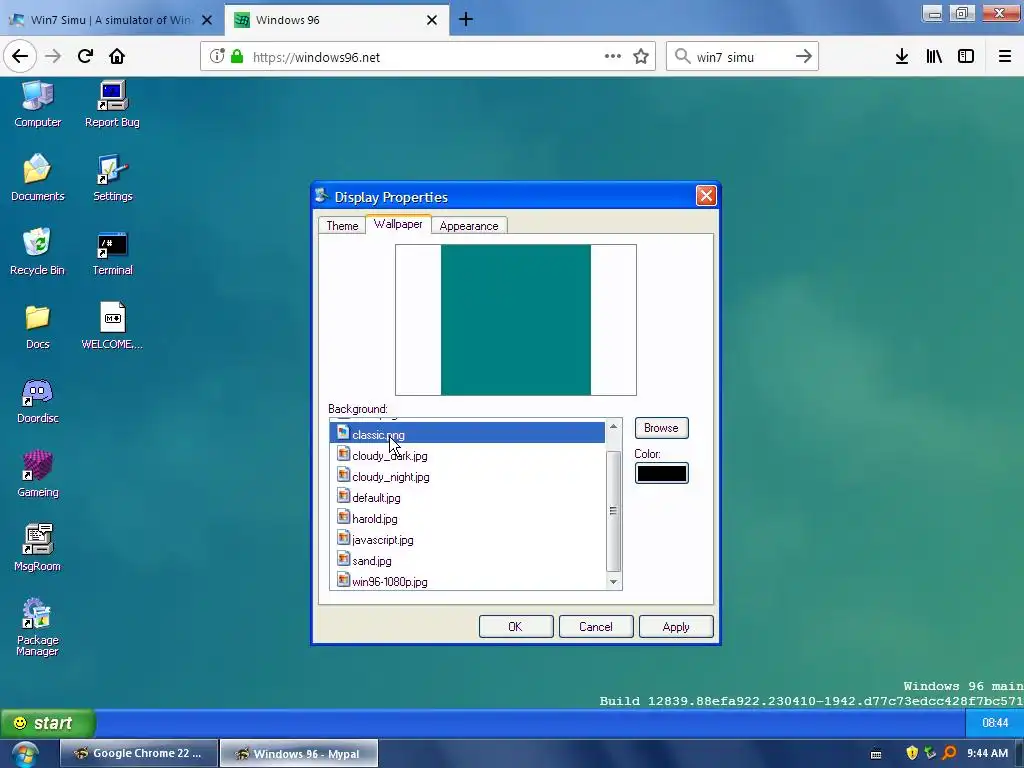Select harold.jpg wallpaper
The image size is (1024, 768).
(x=468, y=519)
